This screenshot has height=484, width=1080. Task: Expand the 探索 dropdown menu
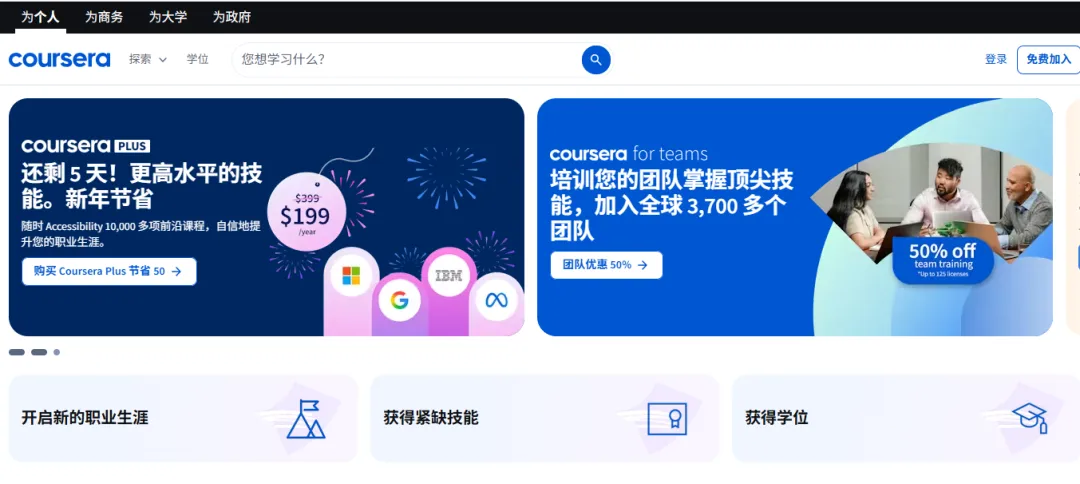(x=148, y=60)
